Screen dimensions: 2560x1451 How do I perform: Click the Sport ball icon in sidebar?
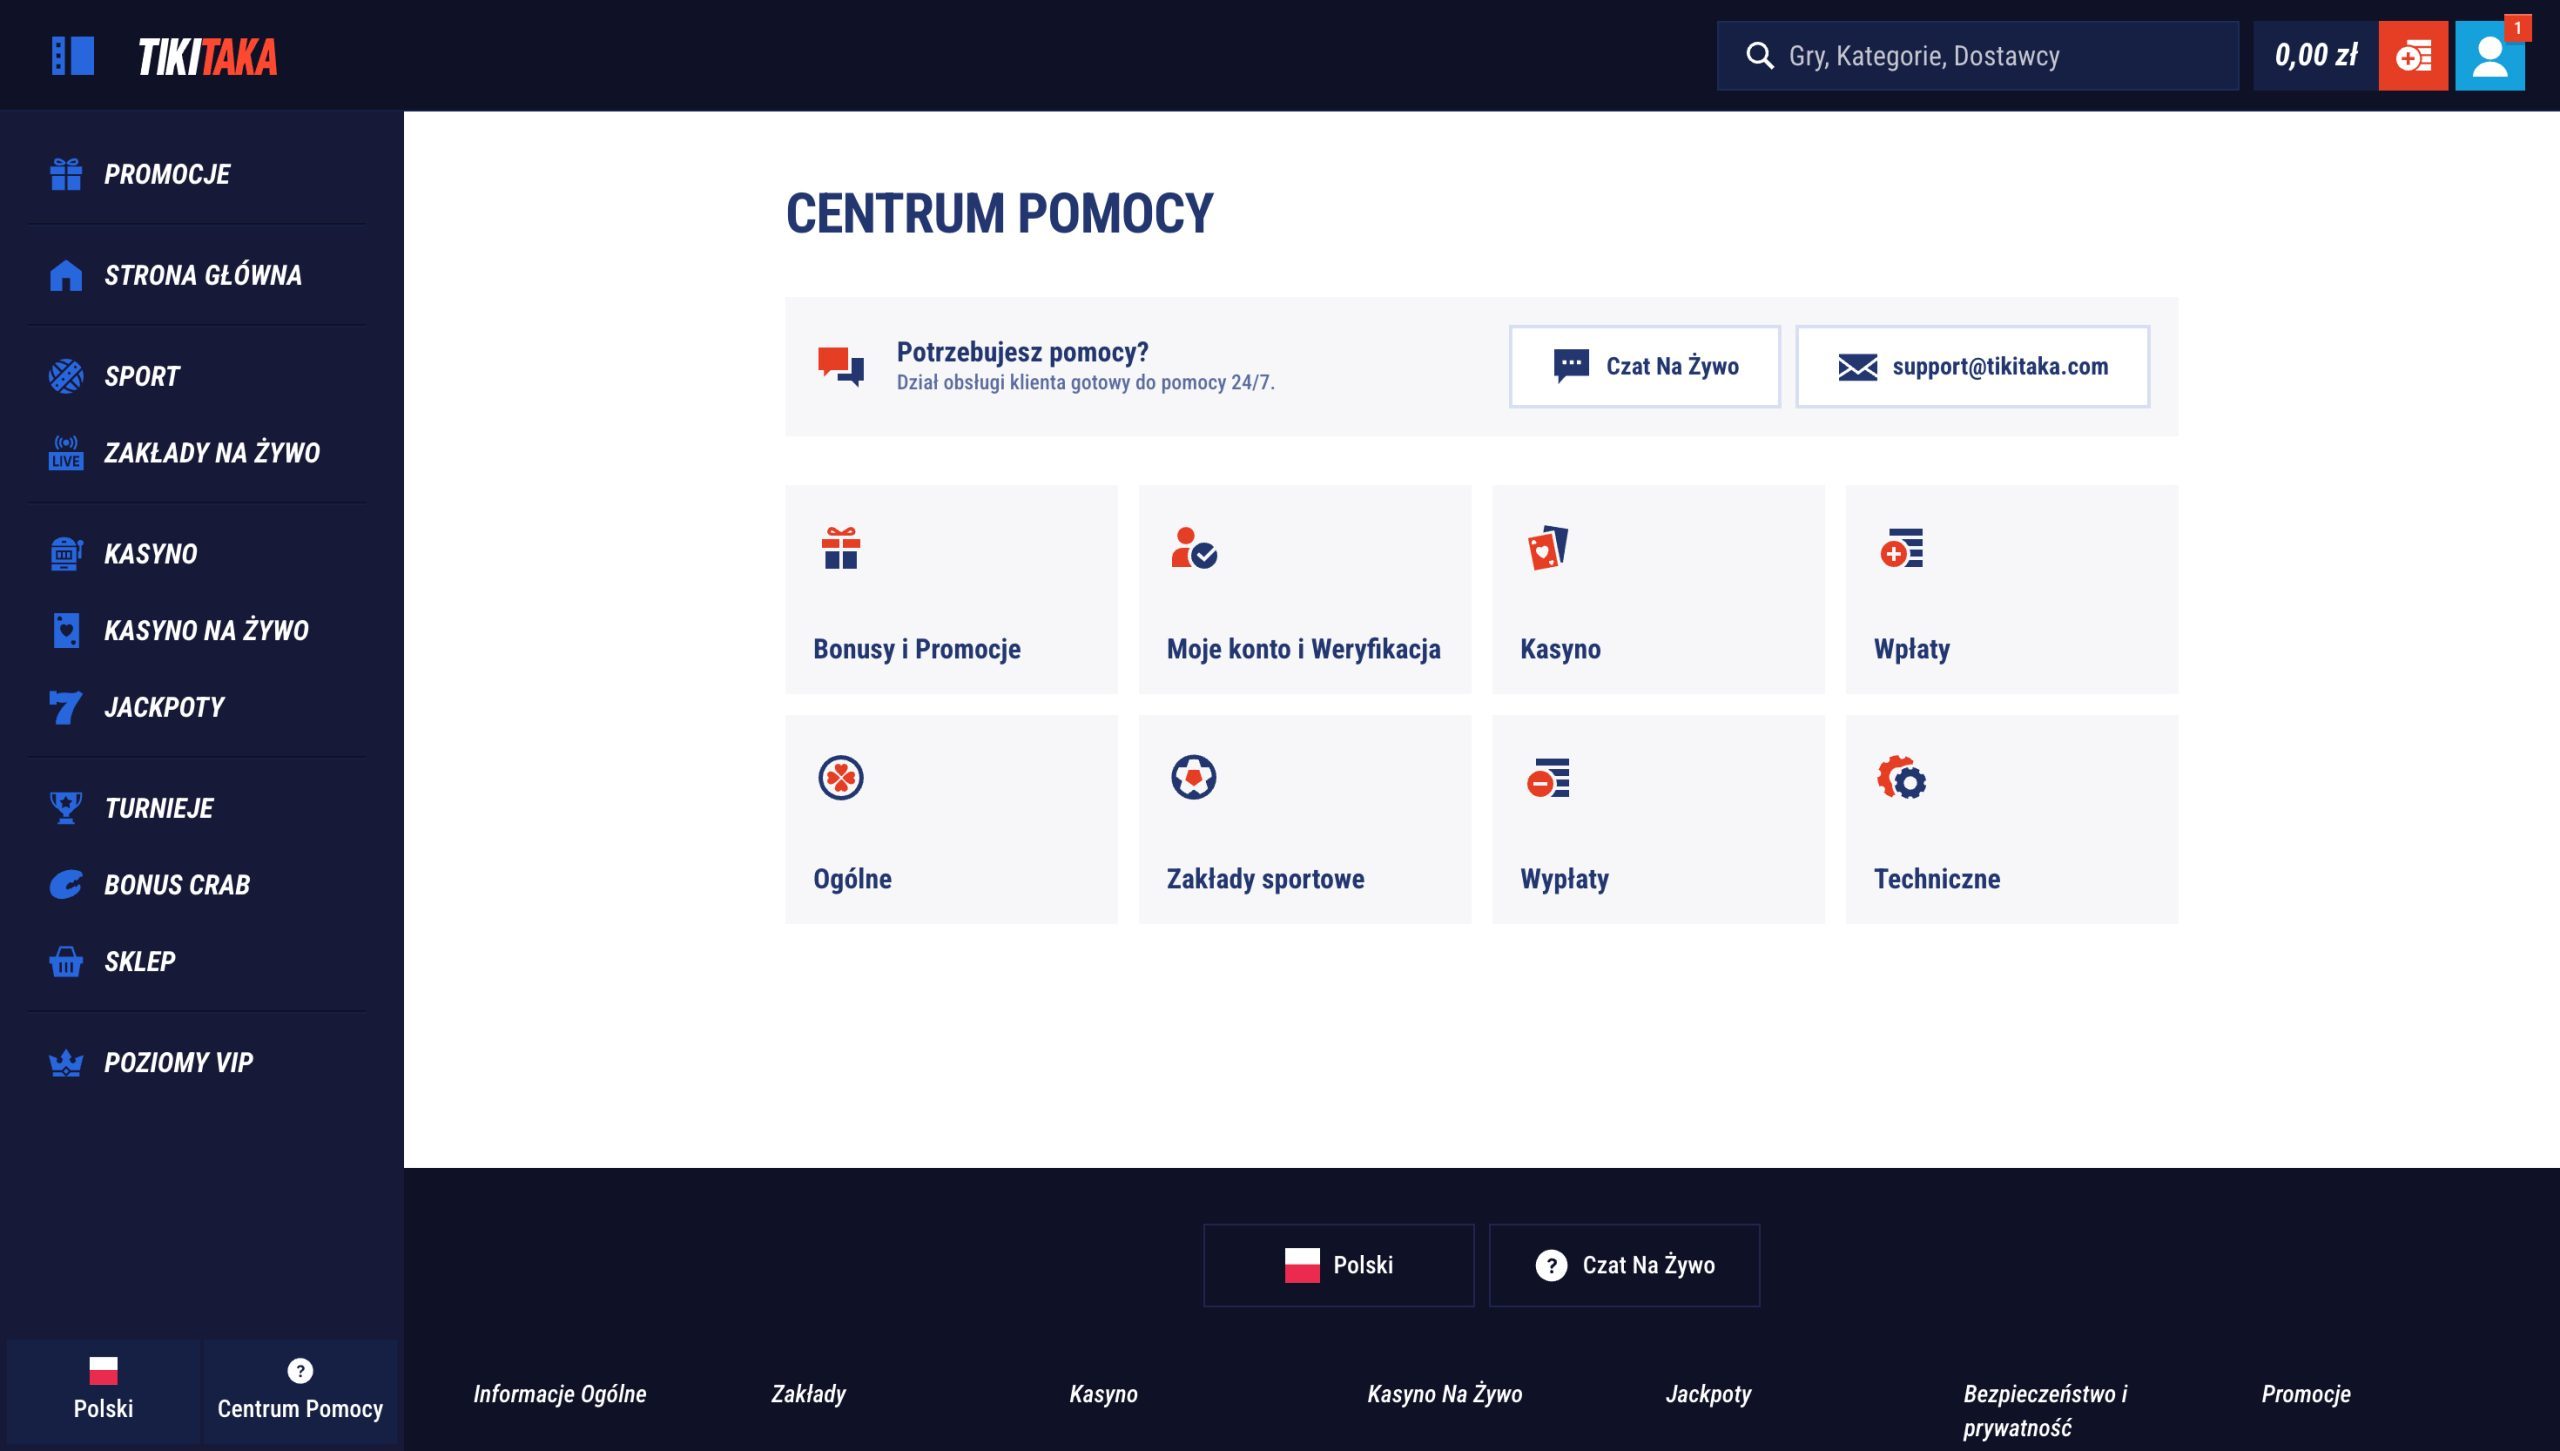pos(66,376)
